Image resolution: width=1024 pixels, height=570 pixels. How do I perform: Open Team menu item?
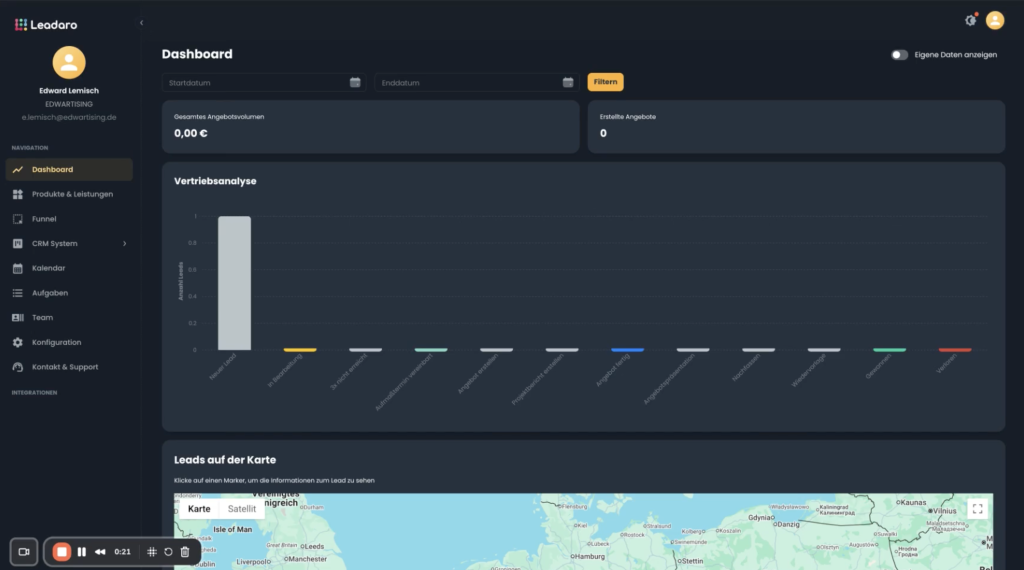pyautogui.click(x=69, y=318)
